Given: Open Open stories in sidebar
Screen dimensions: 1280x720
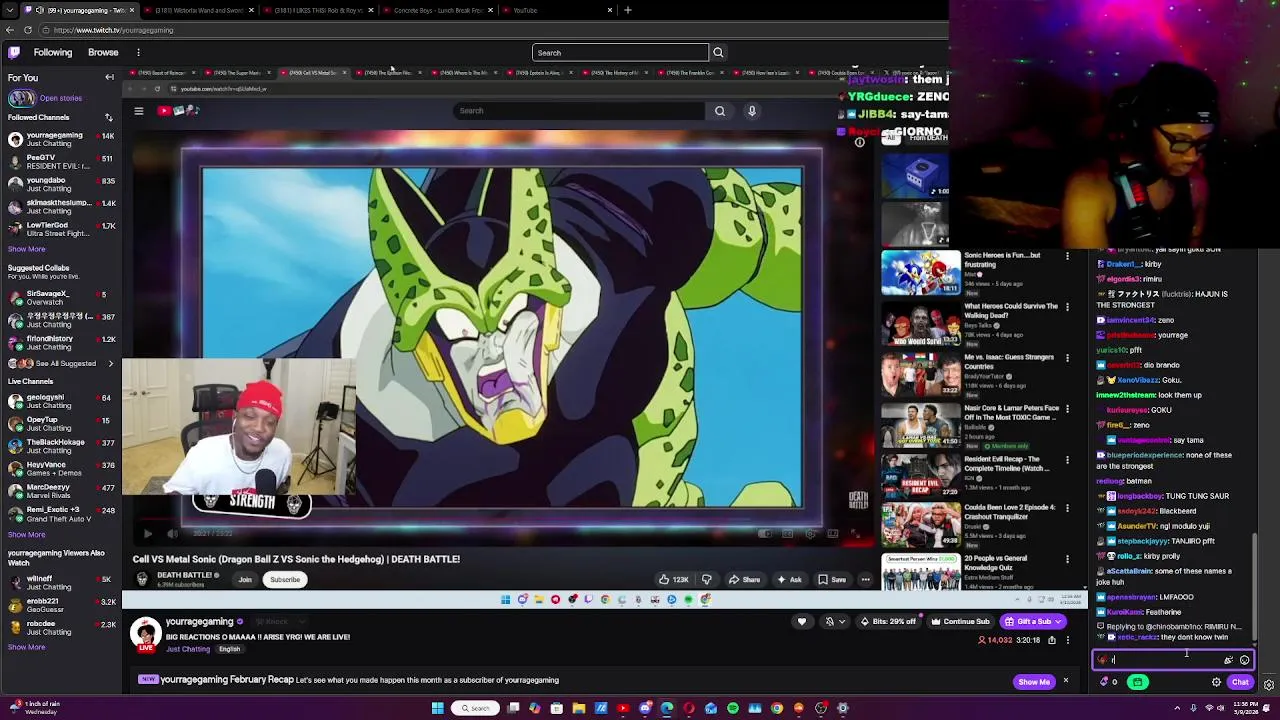Looking at the screenshot, I should [x=61, y=98].
